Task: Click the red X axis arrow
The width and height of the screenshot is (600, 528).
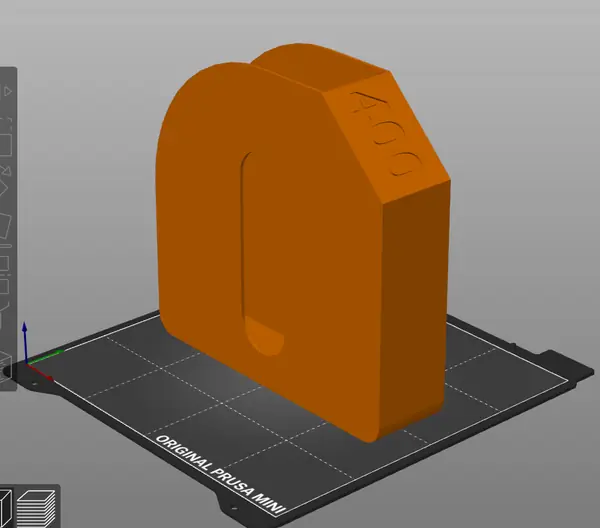Action: (40, 372)
